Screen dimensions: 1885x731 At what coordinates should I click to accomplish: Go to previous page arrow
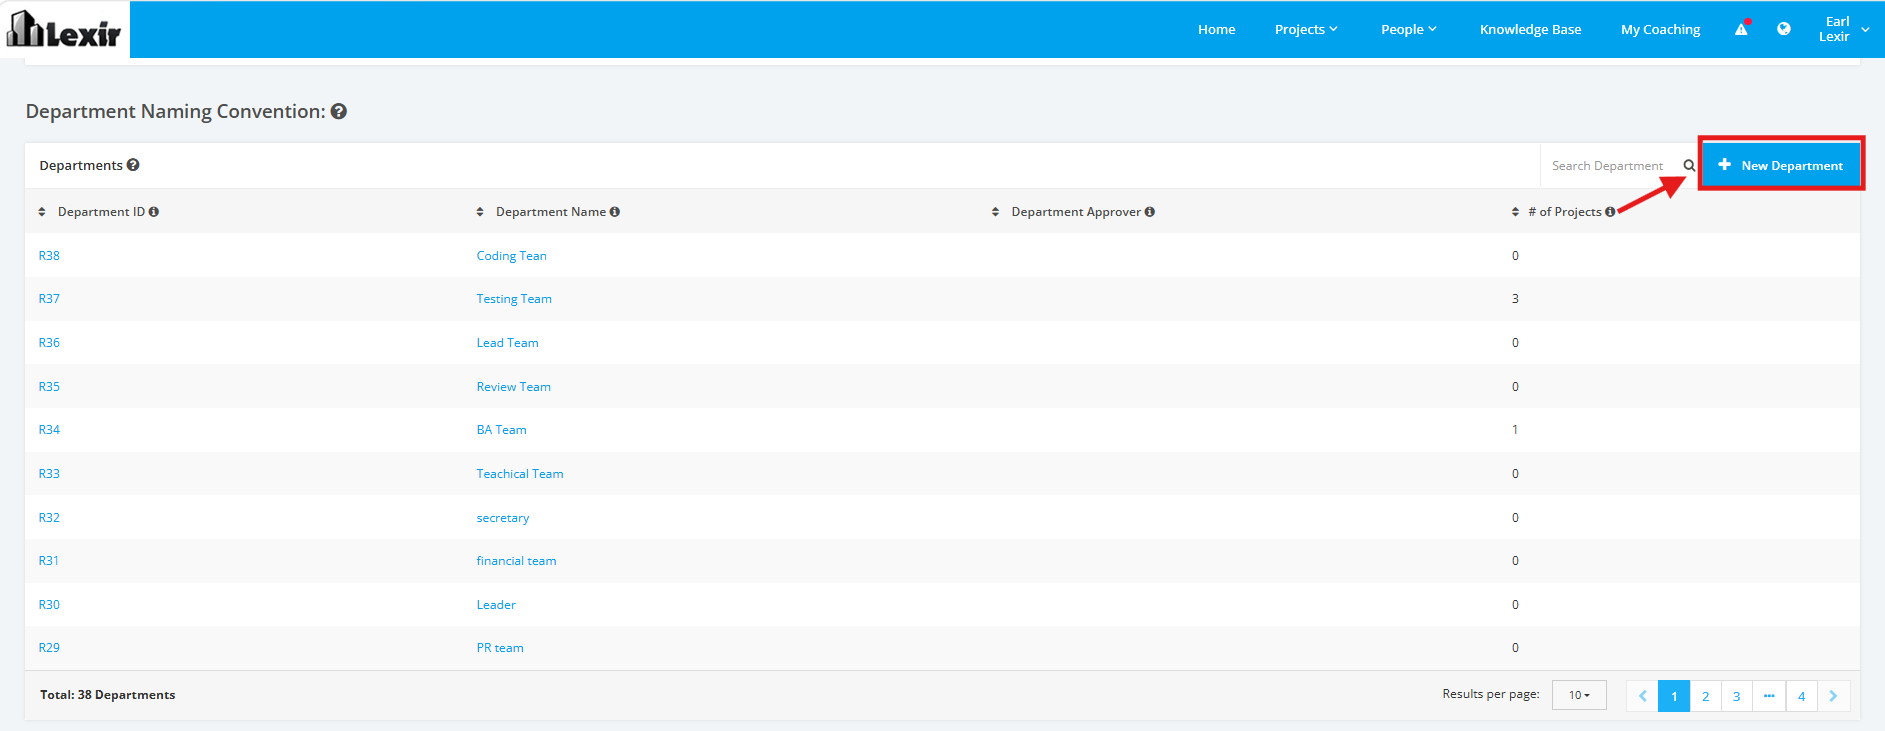[1642, 696]
